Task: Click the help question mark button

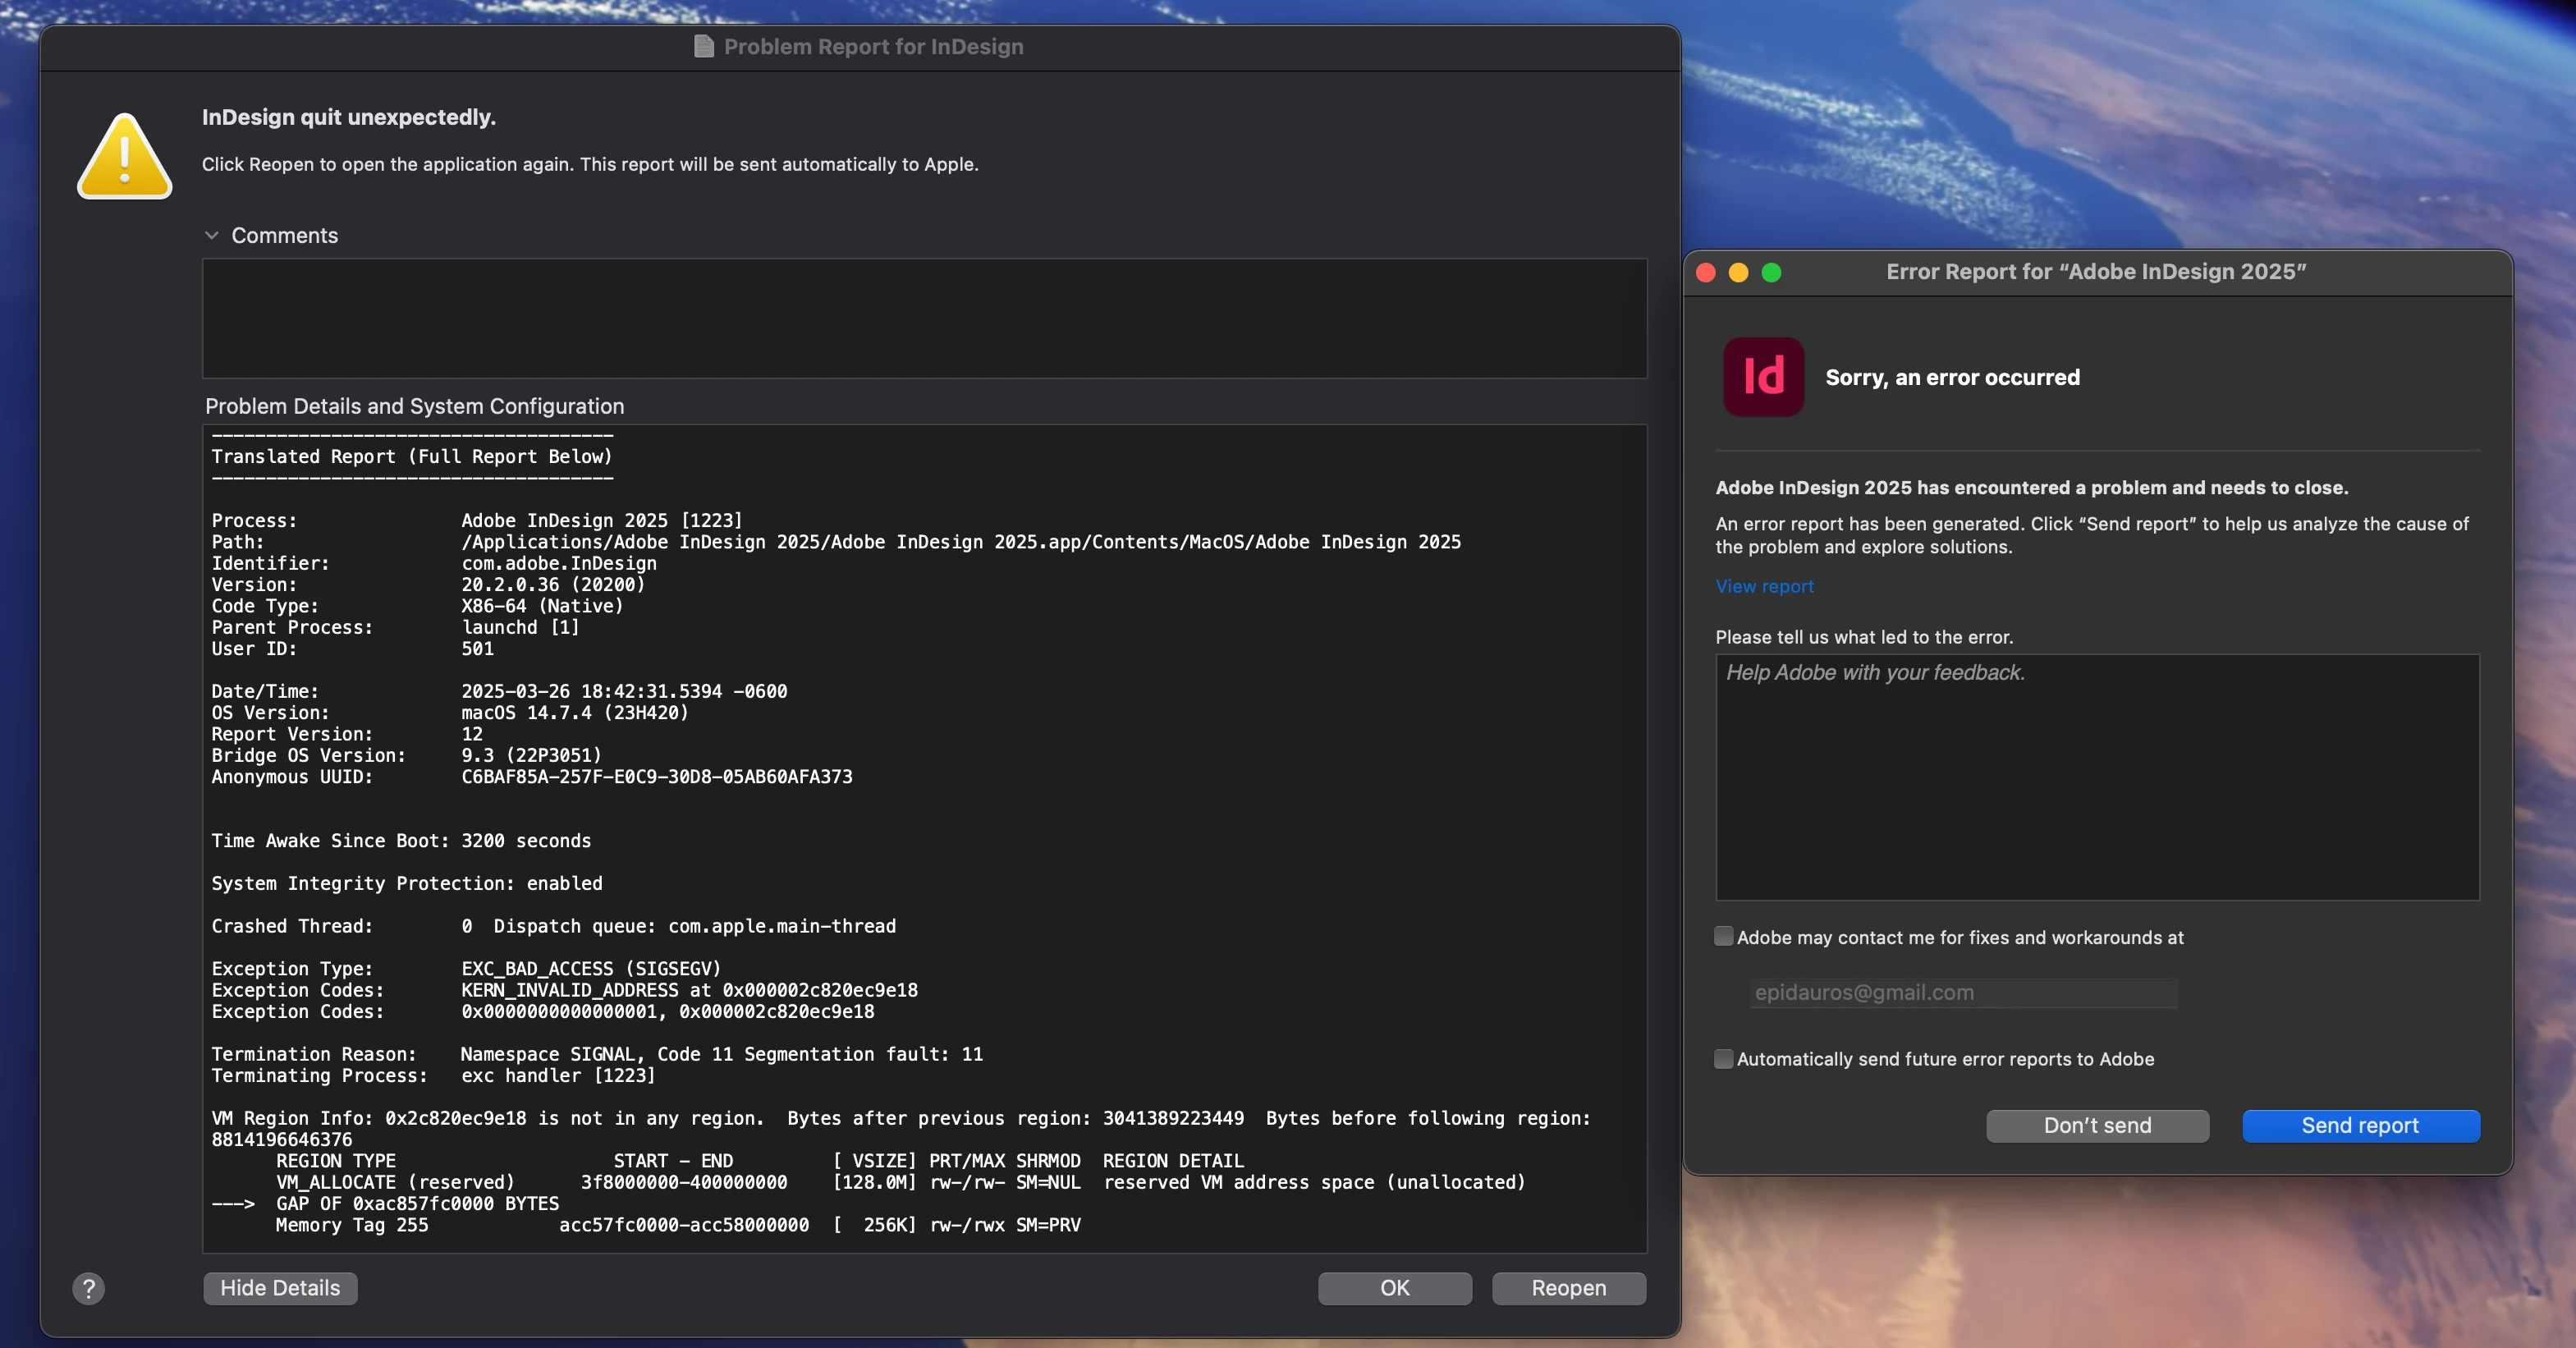Action: pyautogui.click(x=88, y=1288)
